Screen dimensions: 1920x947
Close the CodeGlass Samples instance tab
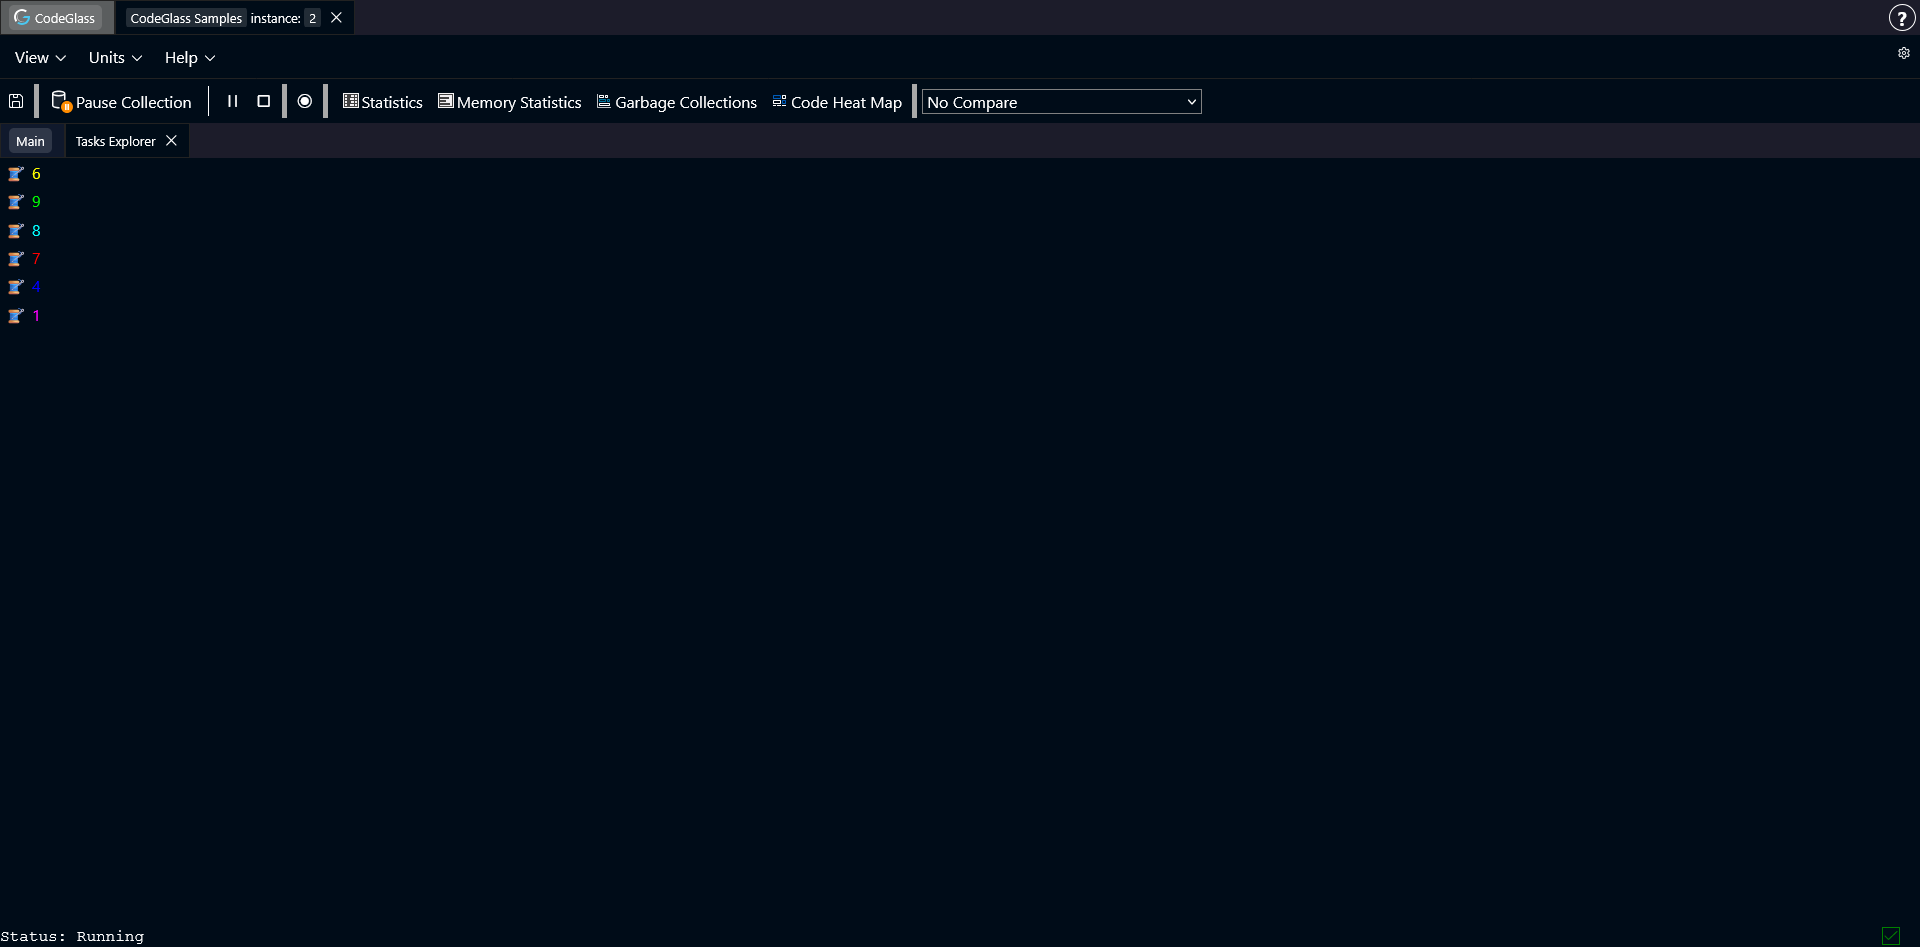tap(336, 17)
